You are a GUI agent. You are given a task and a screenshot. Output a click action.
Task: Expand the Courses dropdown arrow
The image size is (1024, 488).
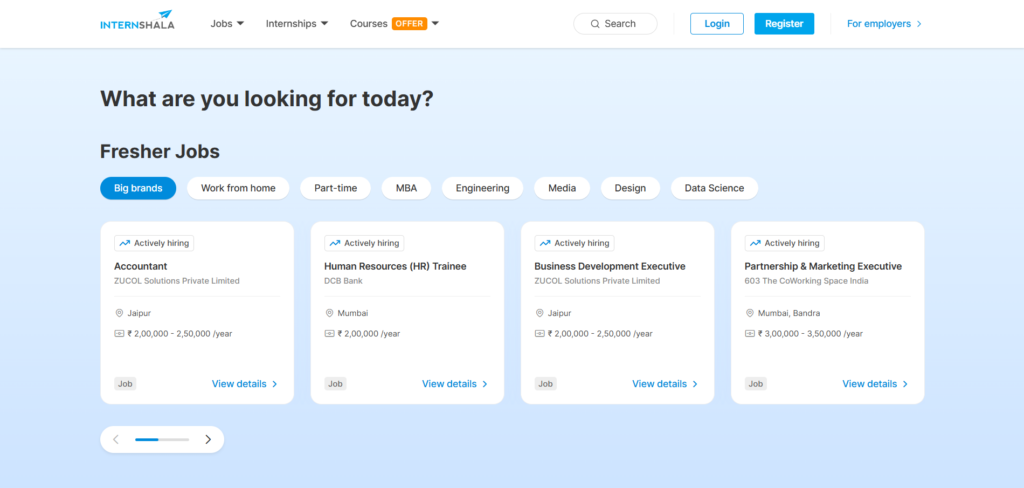point(435,24)
